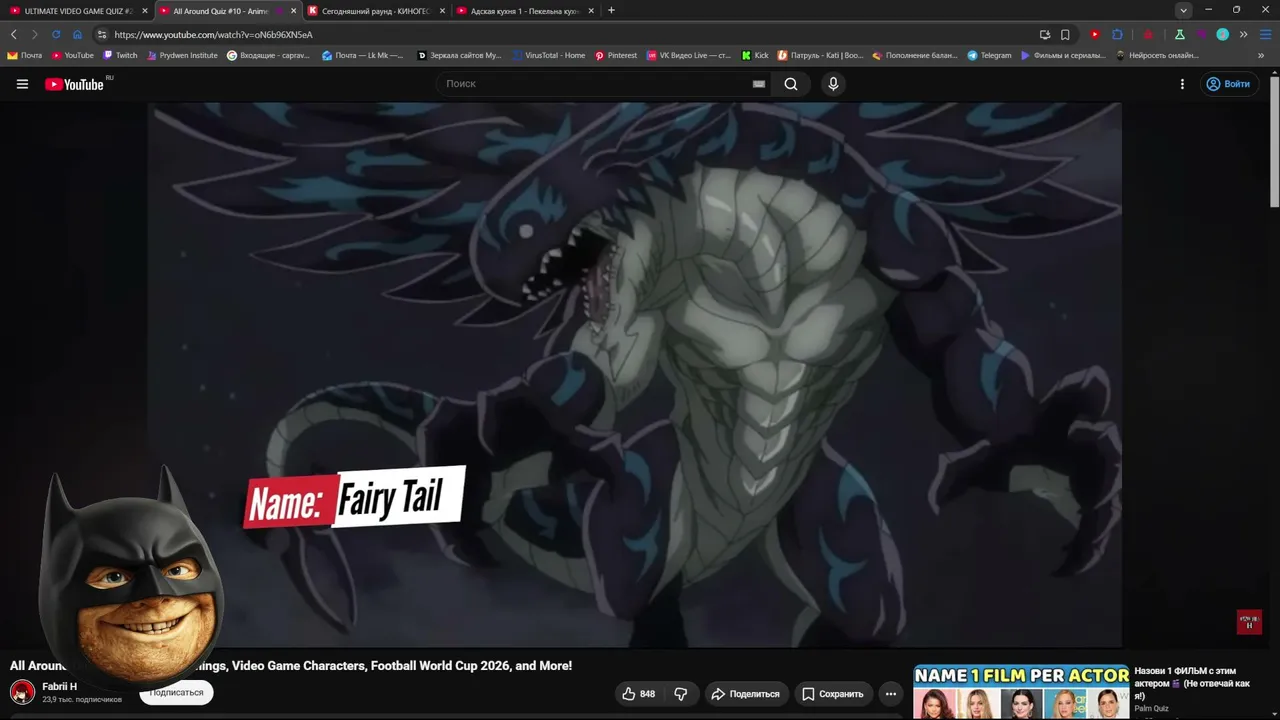Go to the YouTube home logo
This screenshot has height=720, width=1280.
[74, 84]
